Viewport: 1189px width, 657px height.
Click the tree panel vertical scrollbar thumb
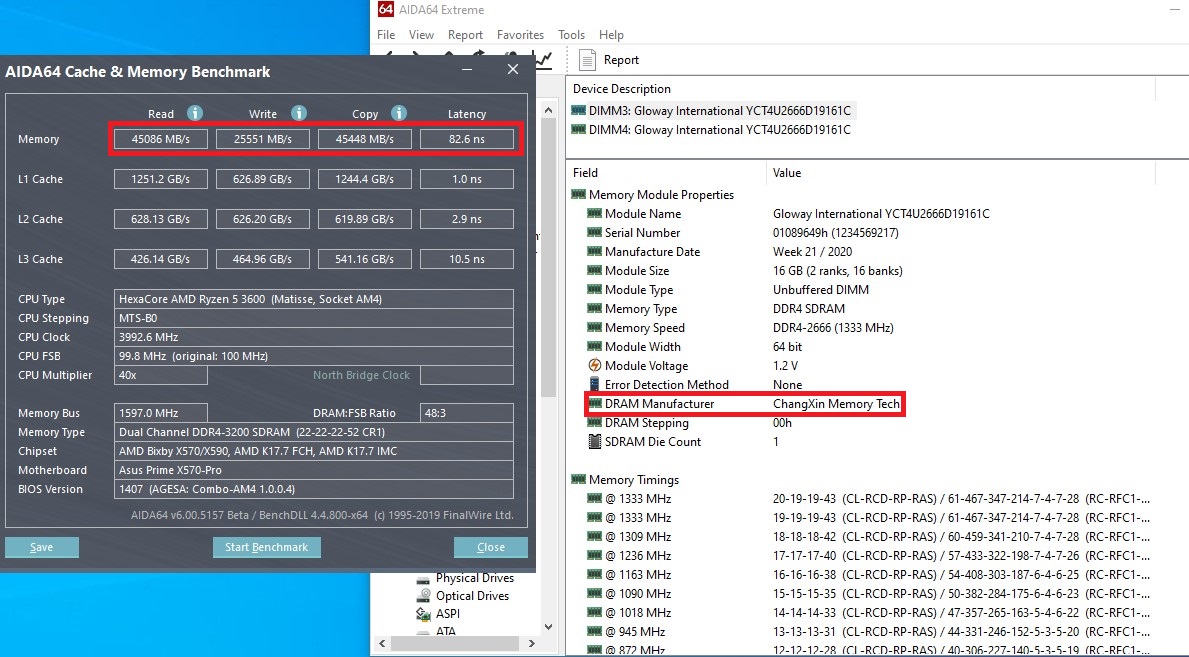548,258
